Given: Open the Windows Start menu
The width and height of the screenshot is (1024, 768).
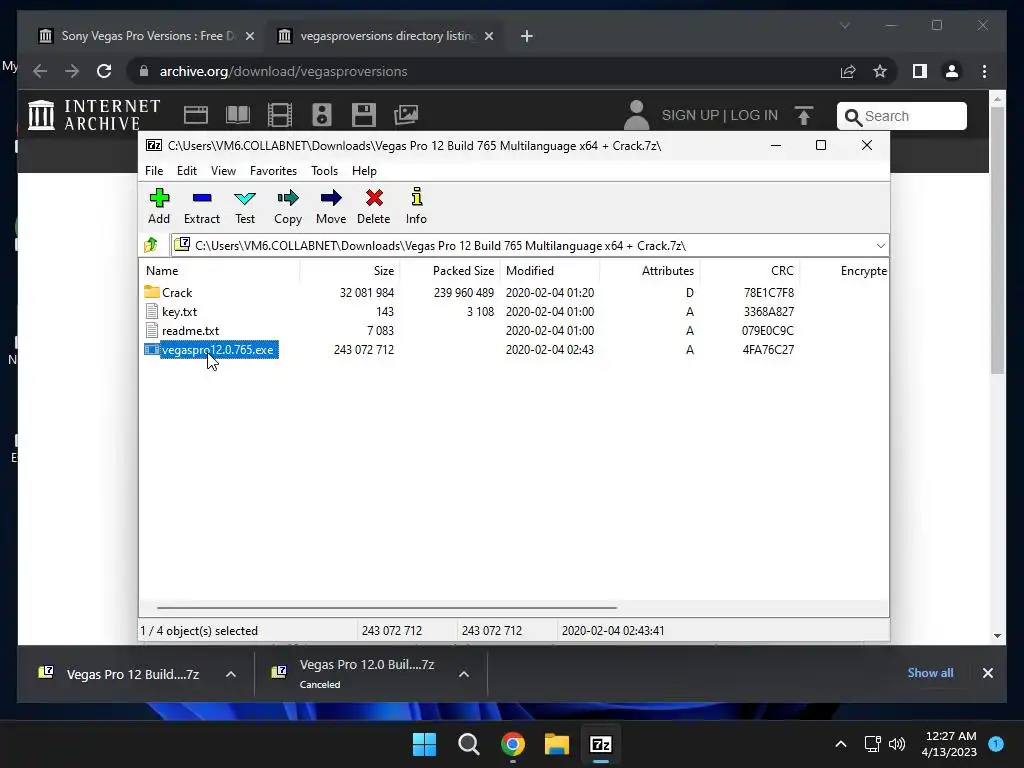Looking at the screenshot, I should tap(424, 744).
